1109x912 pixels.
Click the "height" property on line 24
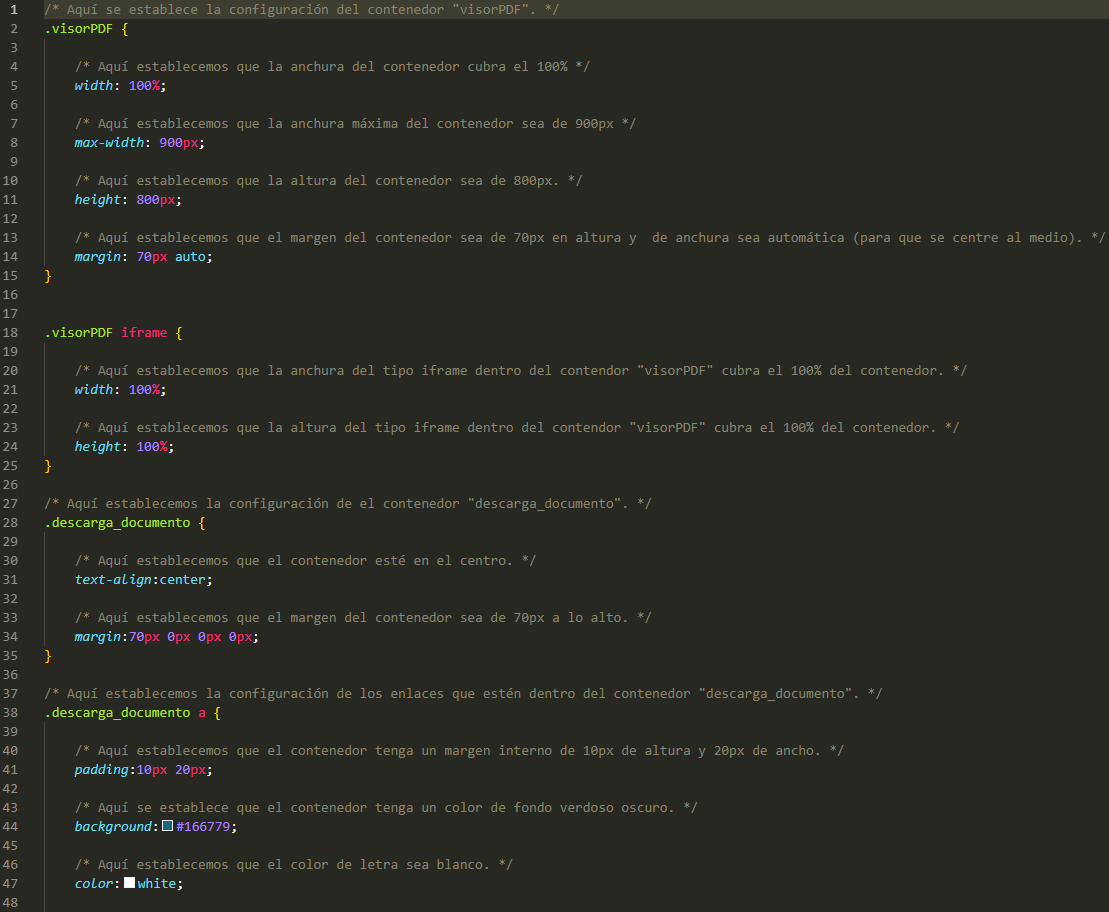98,447
